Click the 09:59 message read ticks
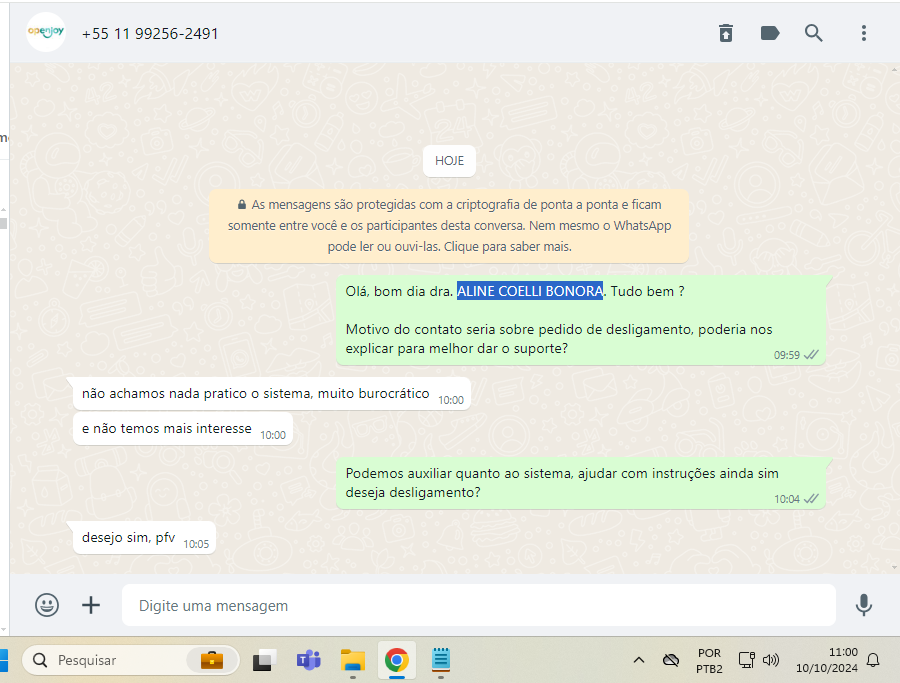This screenshot has height=683, width=900. point(811,355)
